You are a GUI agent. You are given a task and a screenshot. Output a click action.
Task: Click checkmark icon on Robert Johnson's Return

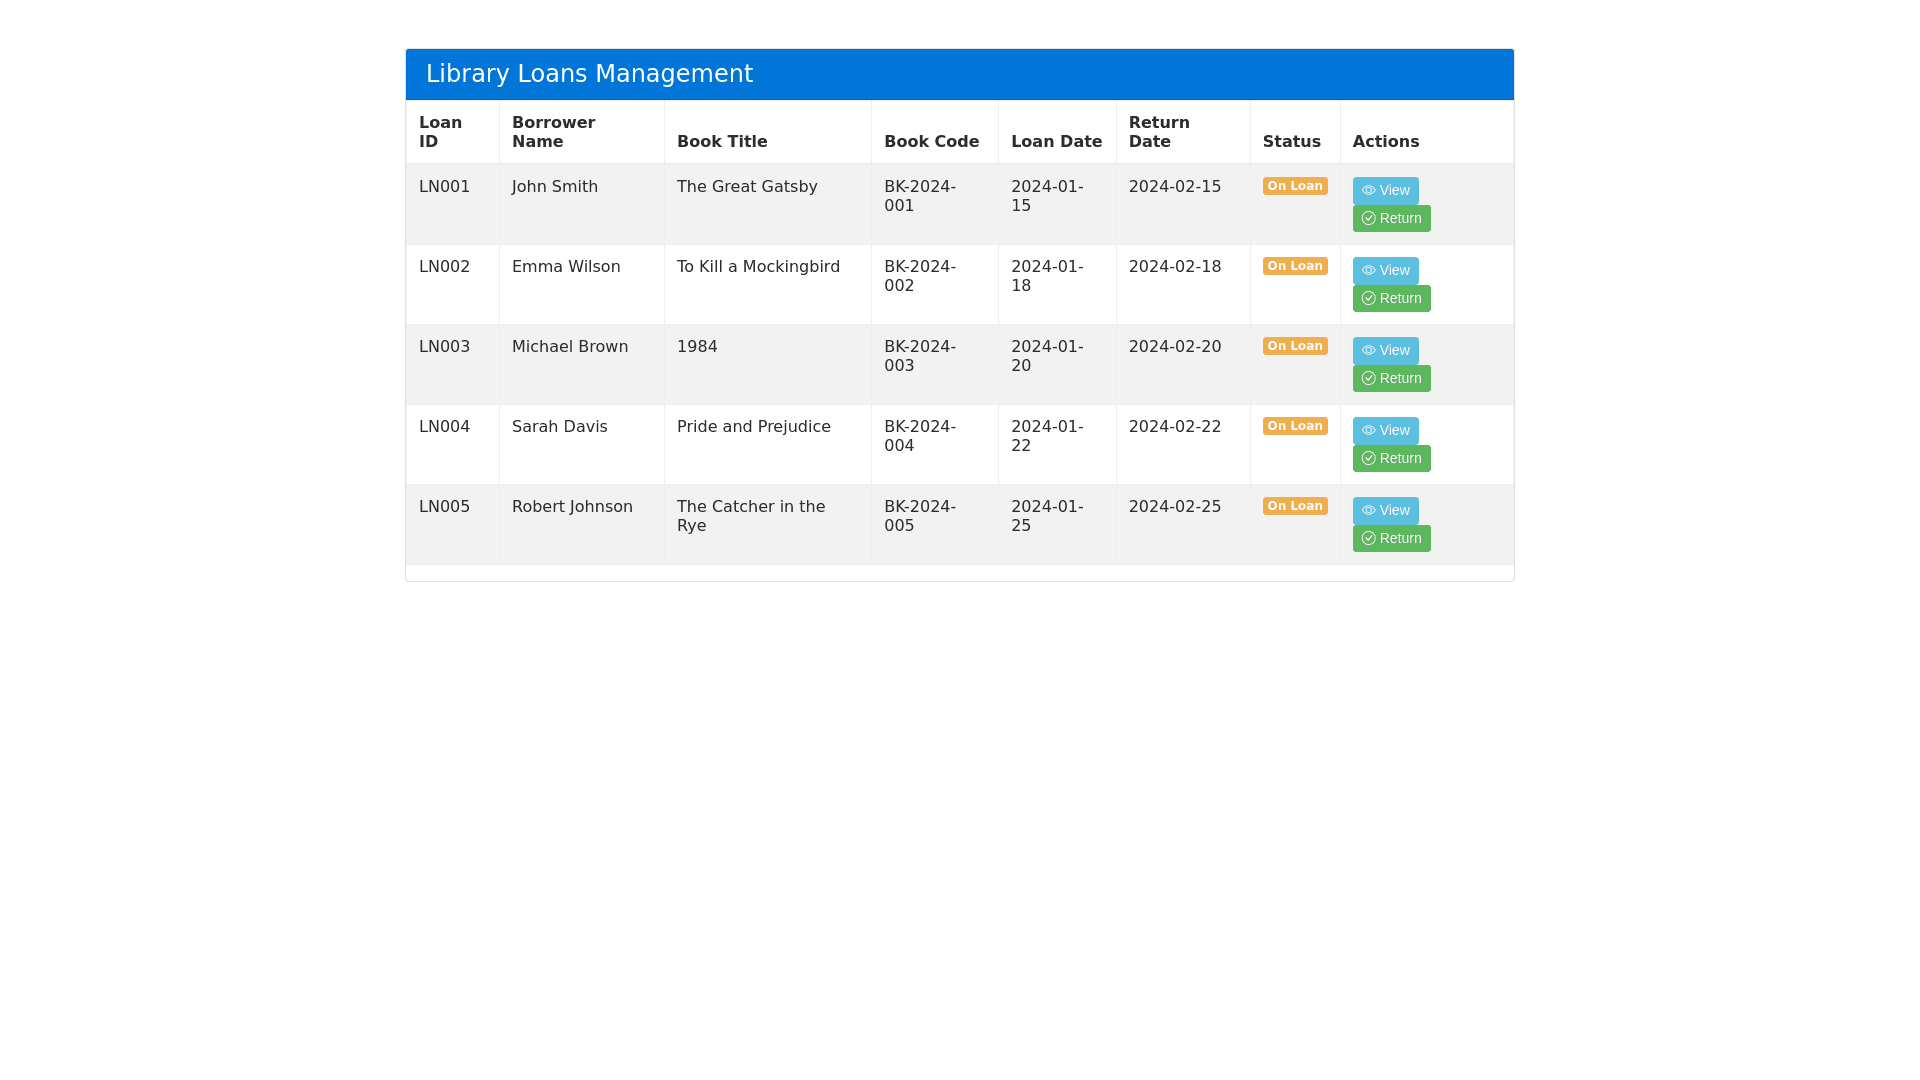point(1368,538)
